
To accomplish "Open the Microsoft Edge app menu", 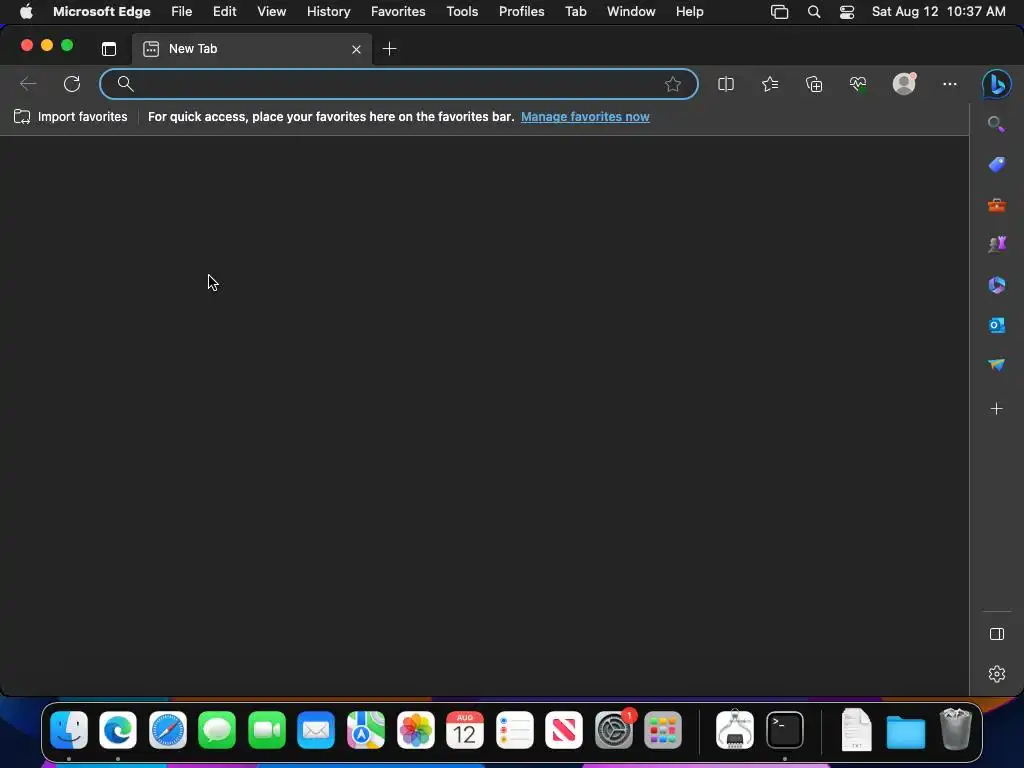I will pyautogui.click(x=102, y=12).
